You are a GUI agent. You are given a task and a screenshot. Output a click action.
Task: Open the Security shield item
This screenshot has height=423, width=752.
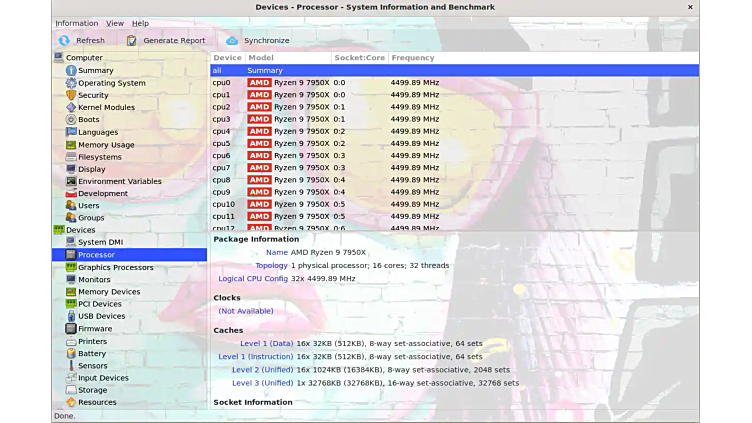71,95
